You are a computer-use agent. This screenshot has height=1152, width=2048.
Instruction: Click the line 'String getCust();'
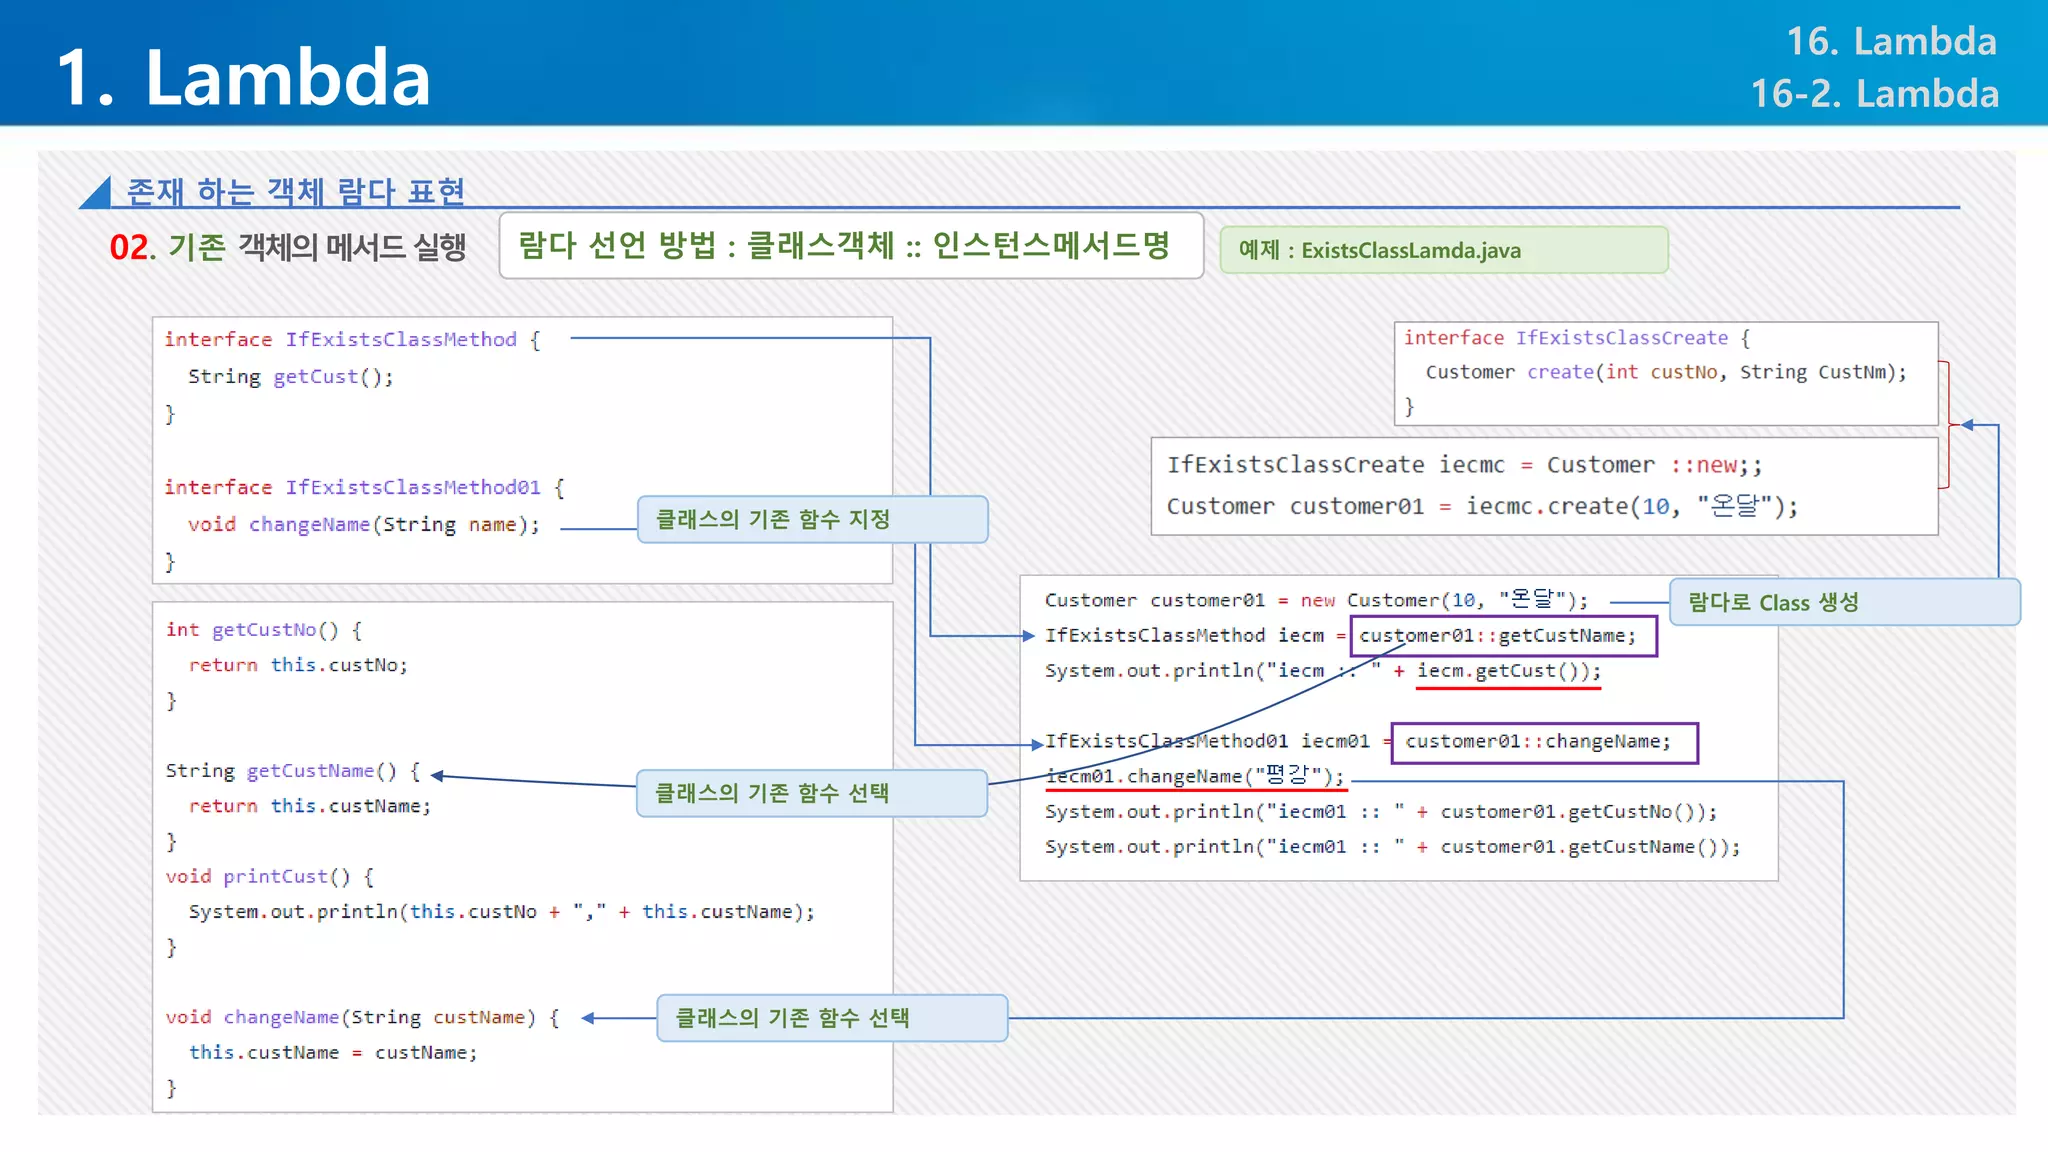pos(291,377)
